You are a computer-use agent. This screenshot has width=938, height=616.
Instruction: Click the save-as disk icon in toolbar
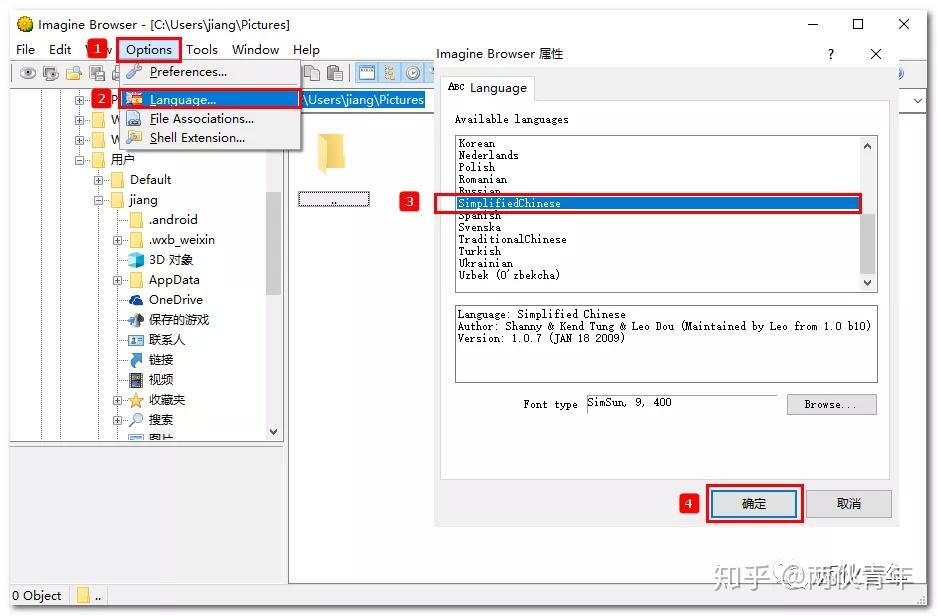coord(96,74)
